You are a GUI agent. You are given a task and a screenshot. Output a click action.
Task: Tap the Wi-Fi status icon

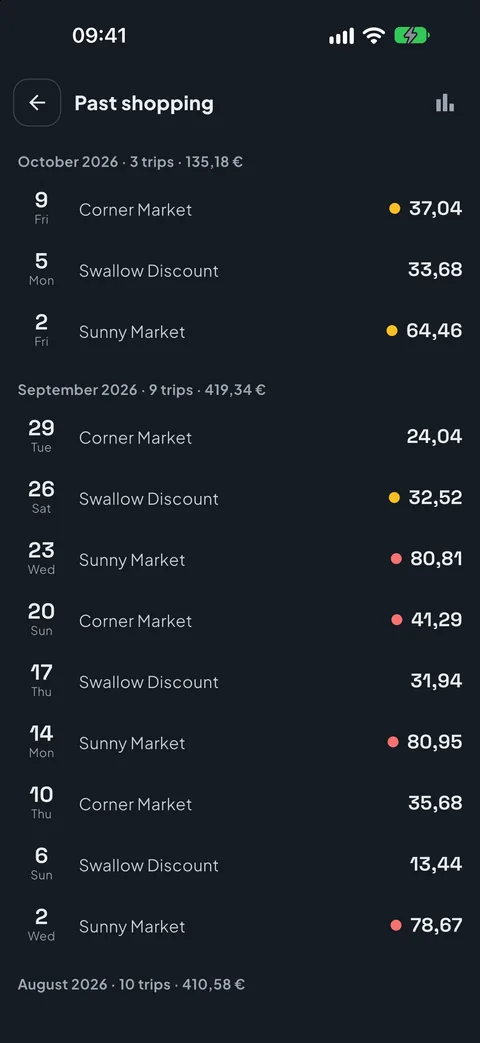[374, 35]
